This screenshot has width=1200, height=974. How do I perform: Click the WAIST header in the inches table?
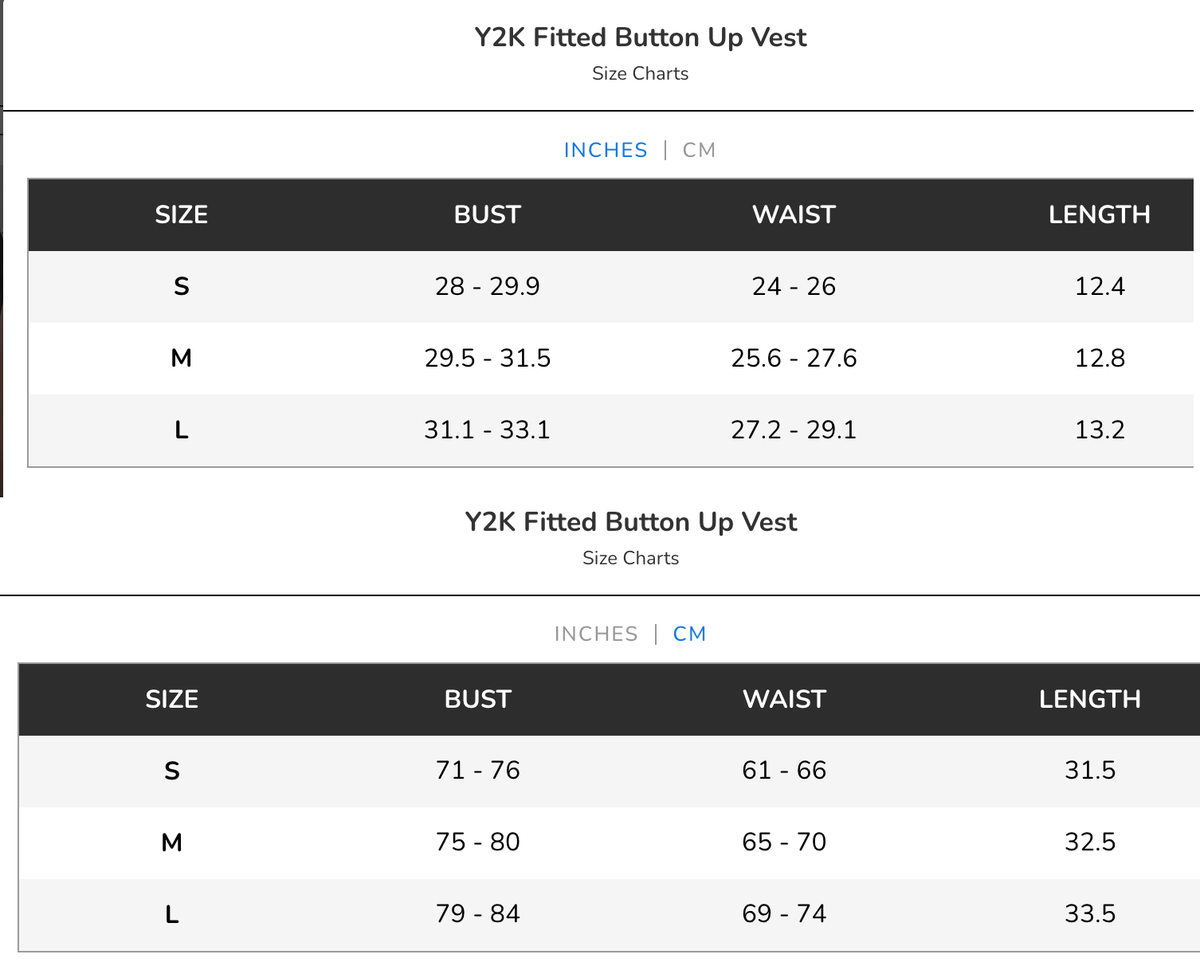[793, 214]
